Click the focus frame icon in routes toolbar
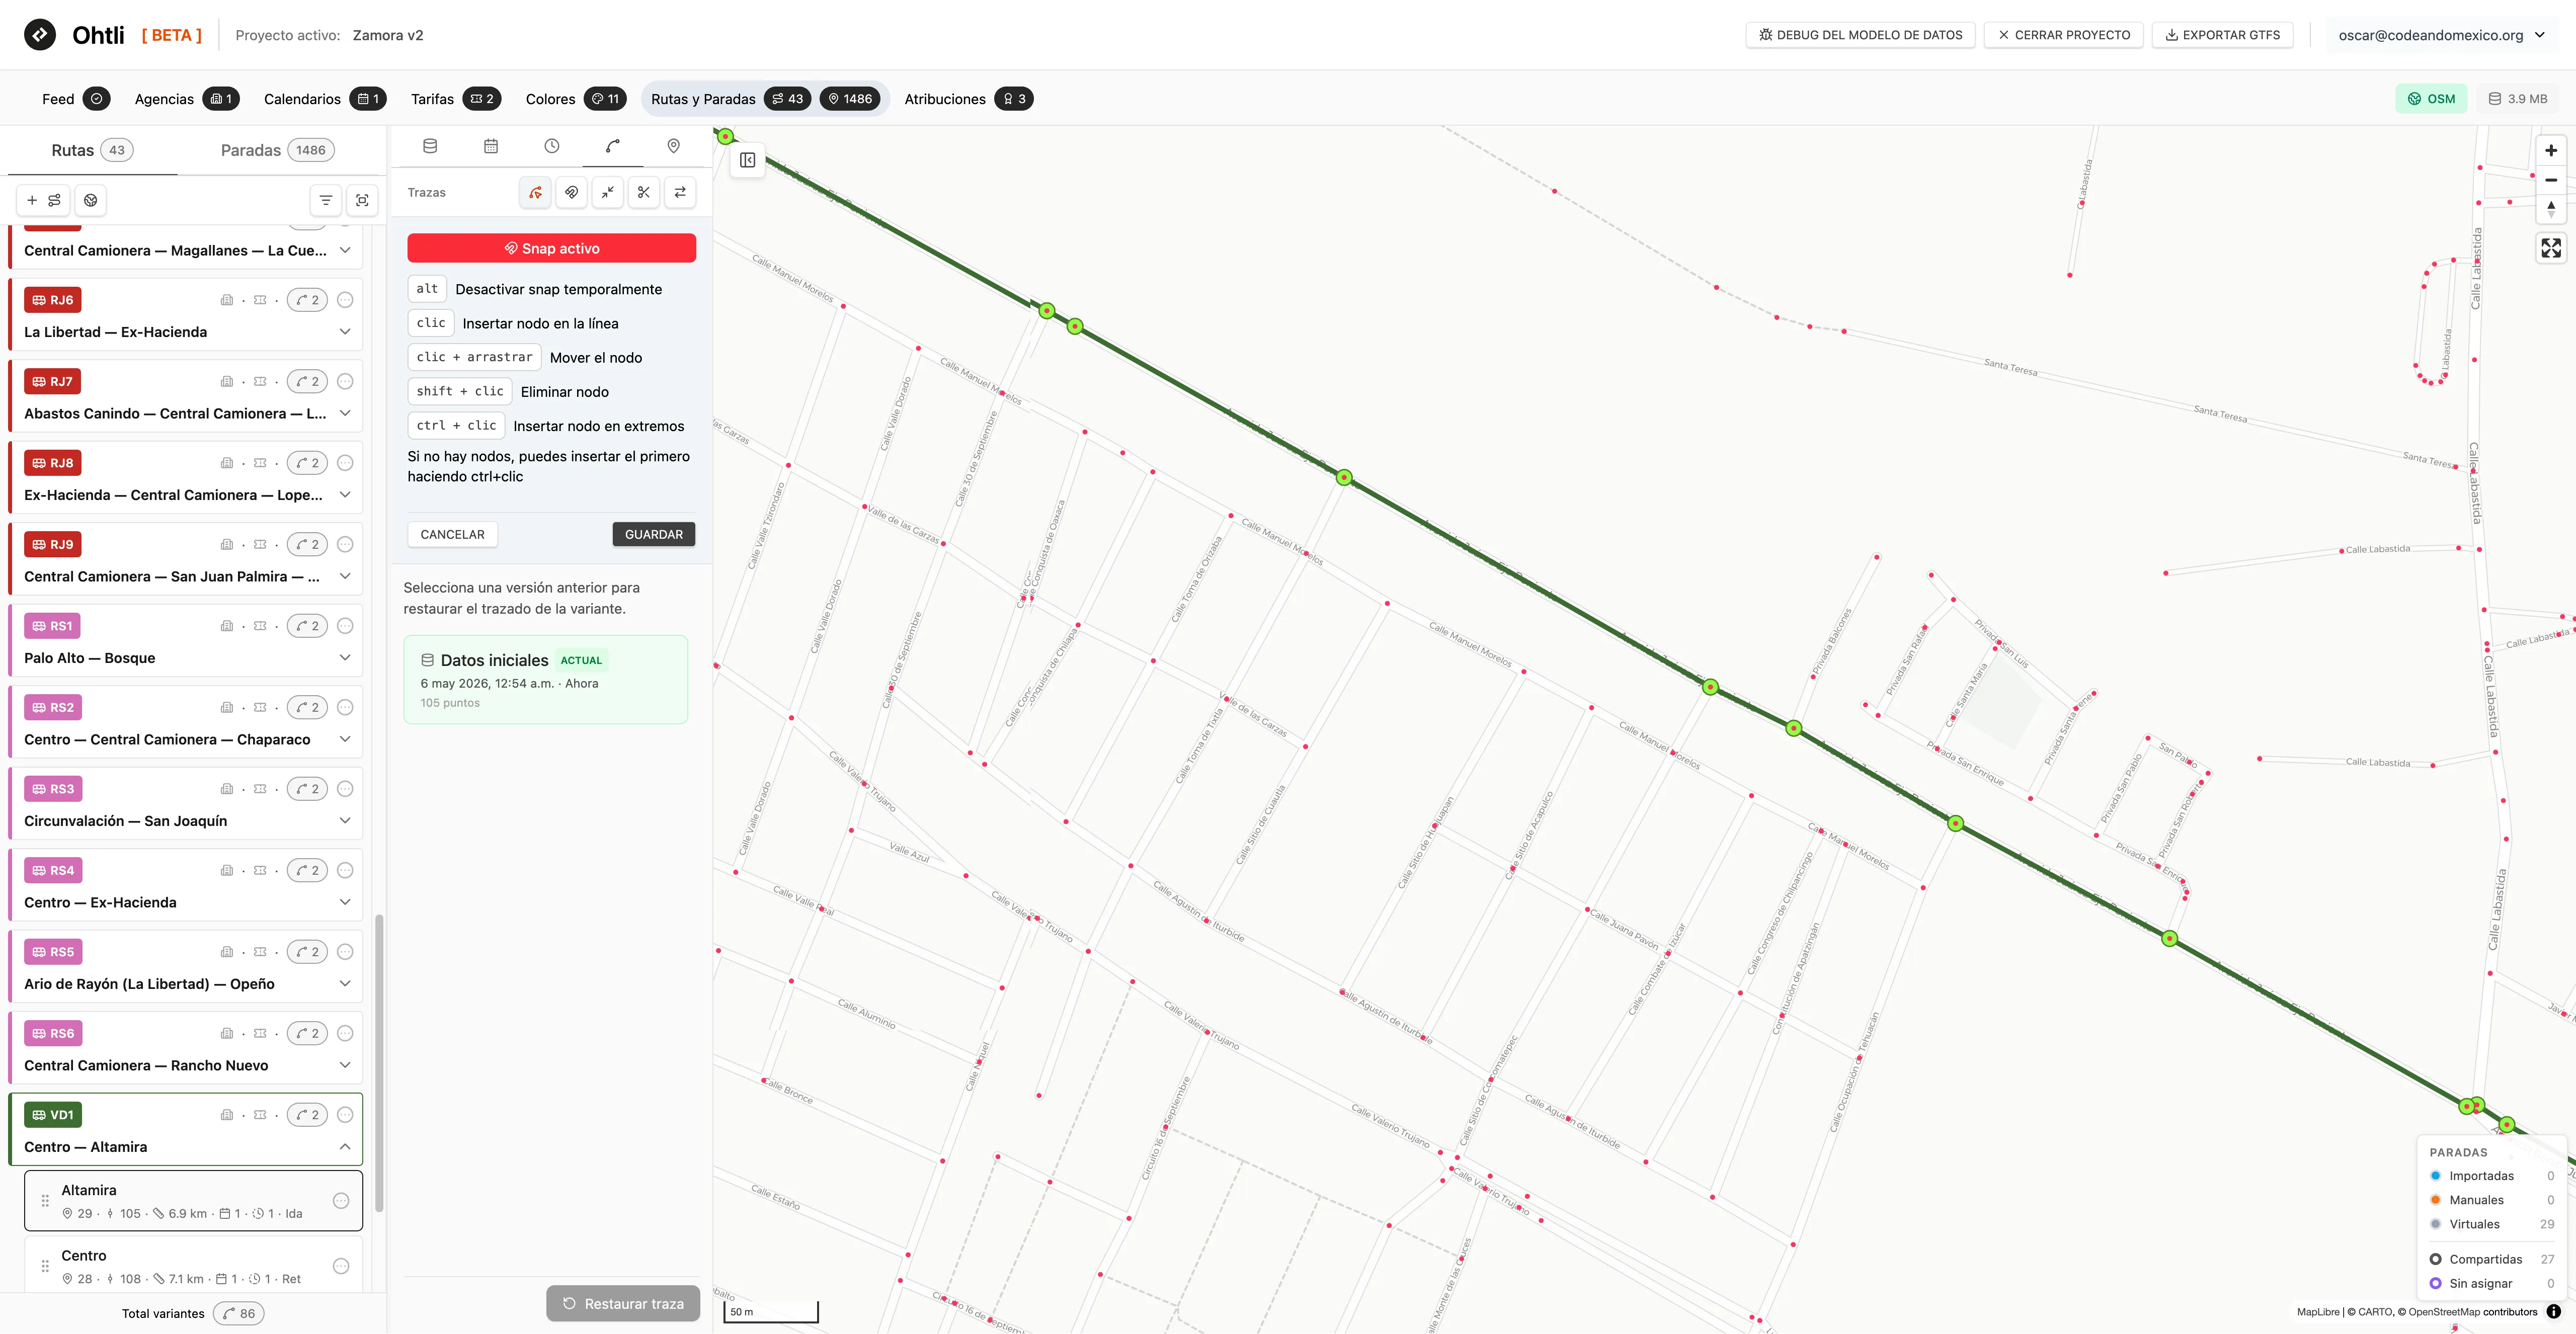Image resolution: width=2576 pixels, height=1334 pixels. click(x=362, y=200)
